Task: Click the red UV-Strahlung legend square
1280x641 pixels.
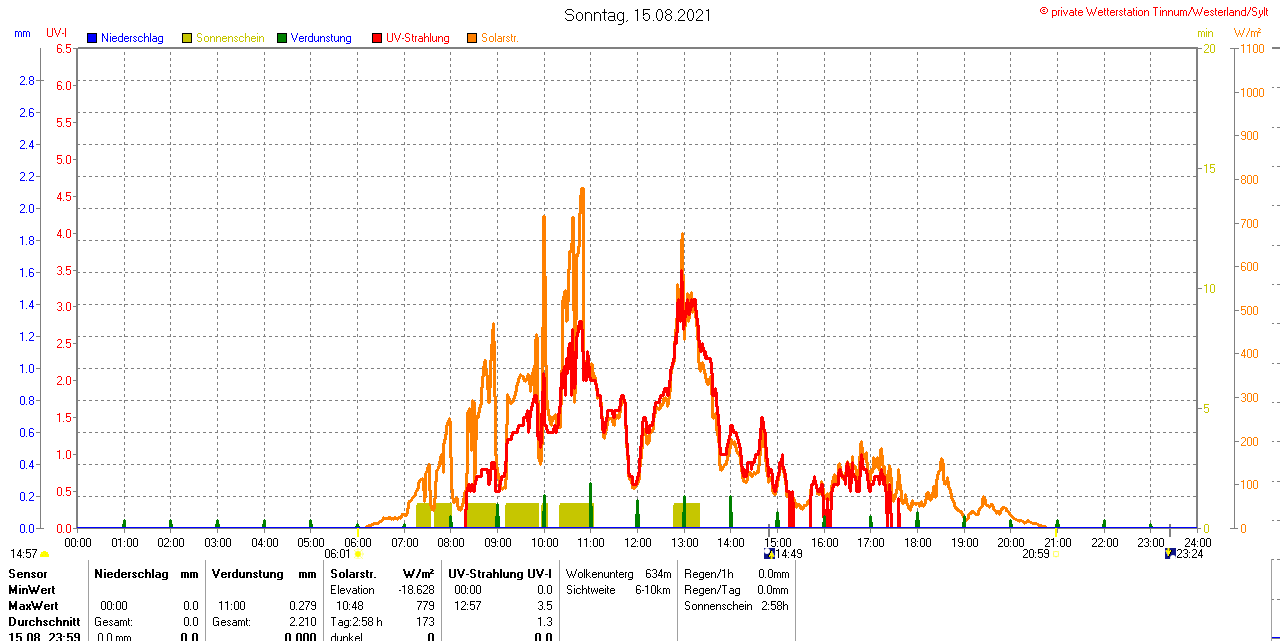Action: tap(377, 38)
